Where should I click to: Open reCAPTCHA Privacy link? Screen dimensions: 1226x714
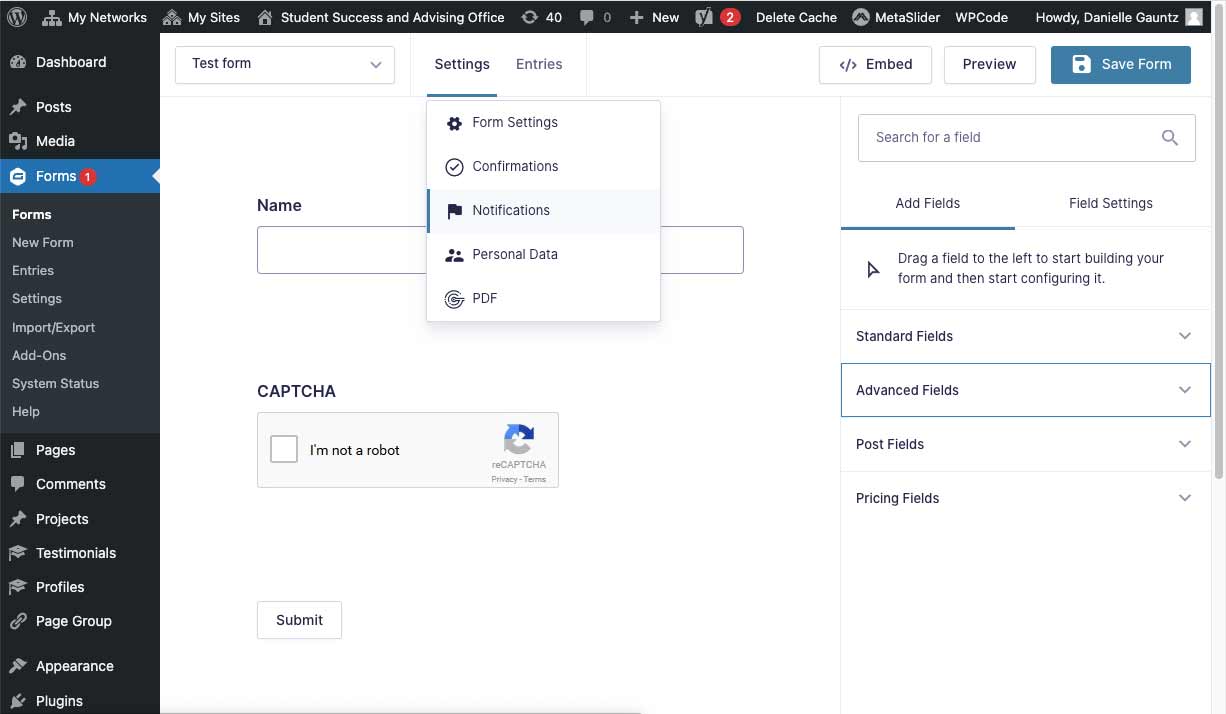[x=504, y=480]
